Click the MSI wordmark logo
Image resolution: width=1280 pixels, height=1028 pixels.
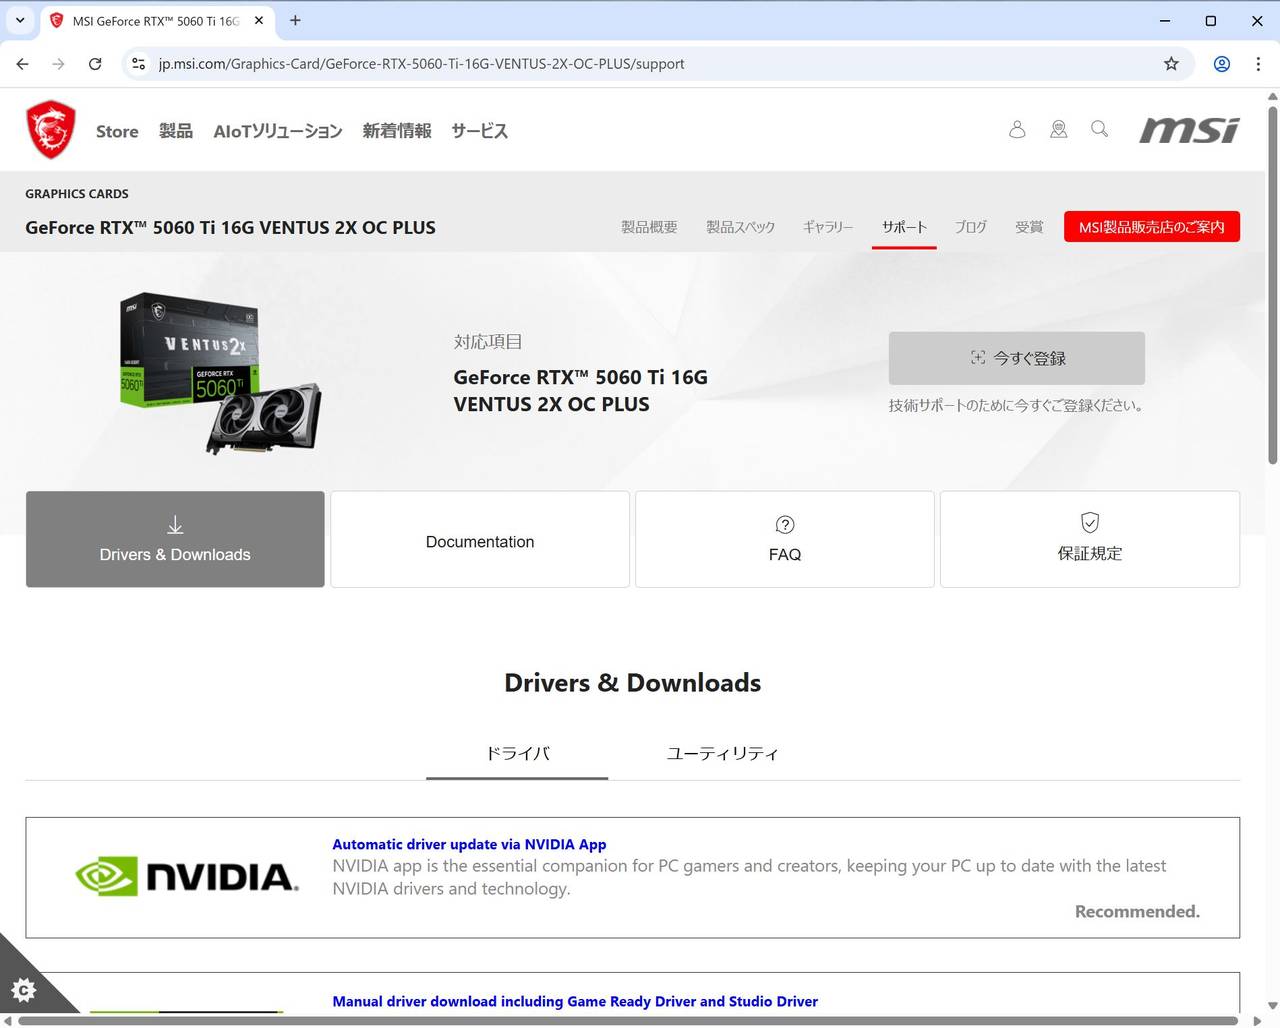1189,130
